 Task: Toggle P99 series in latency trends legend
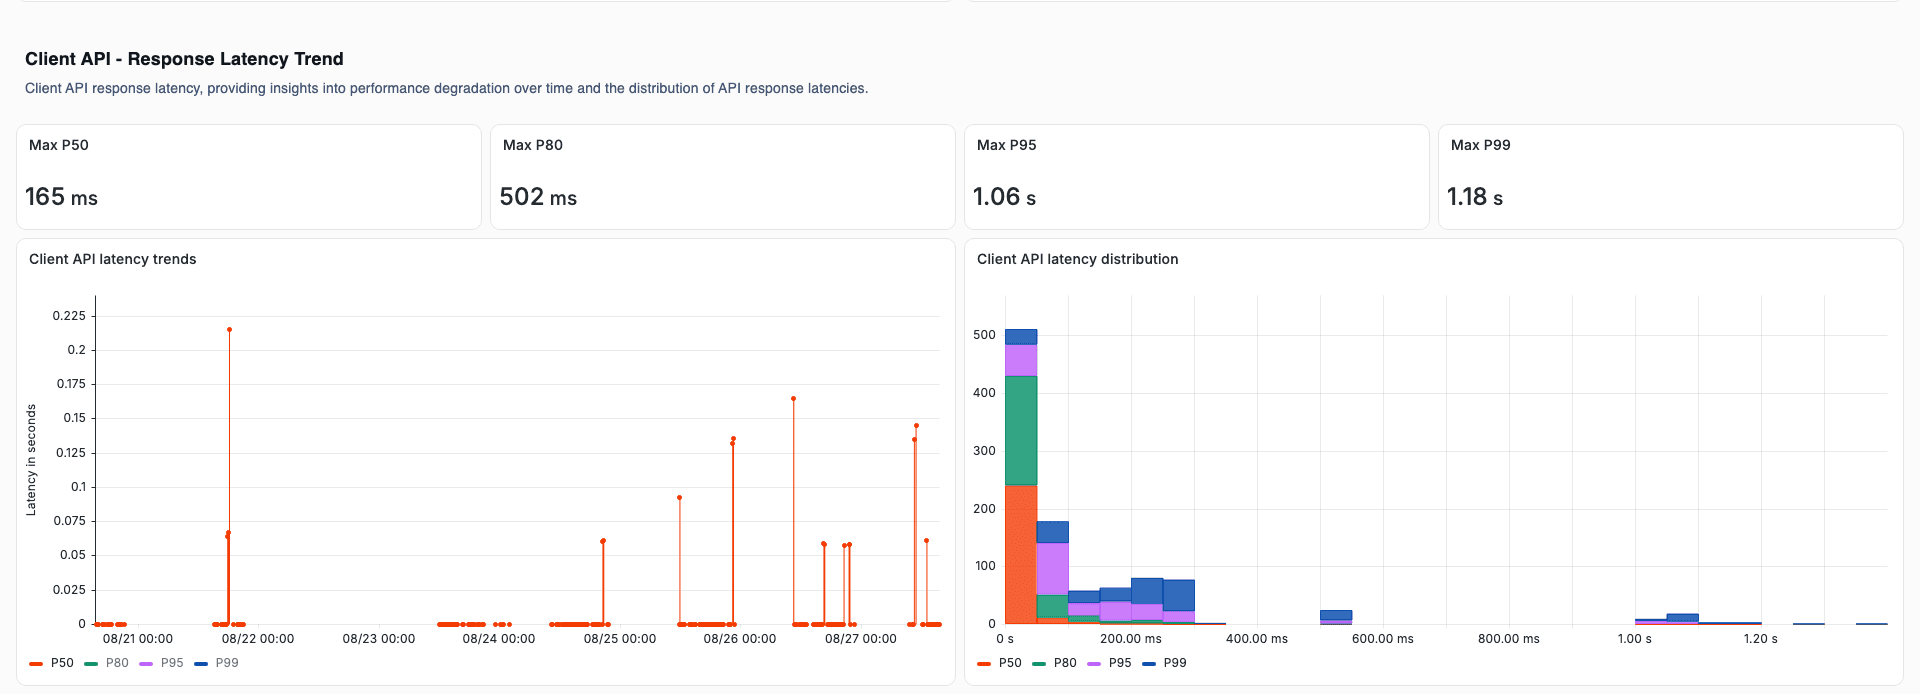coord(217,663)
